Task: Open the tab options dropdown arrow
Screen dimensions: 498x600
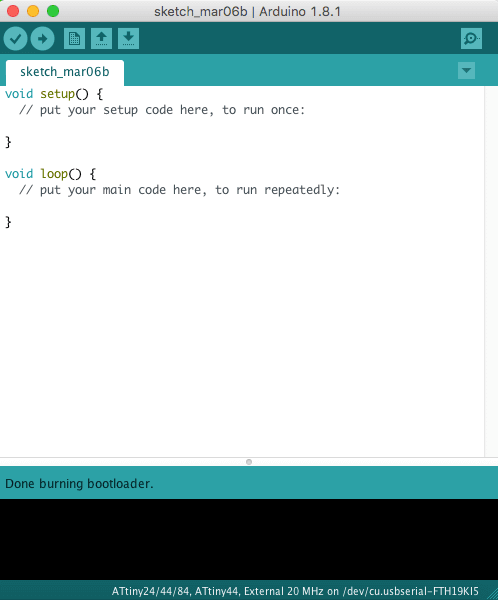Action: tap(466, 70)
